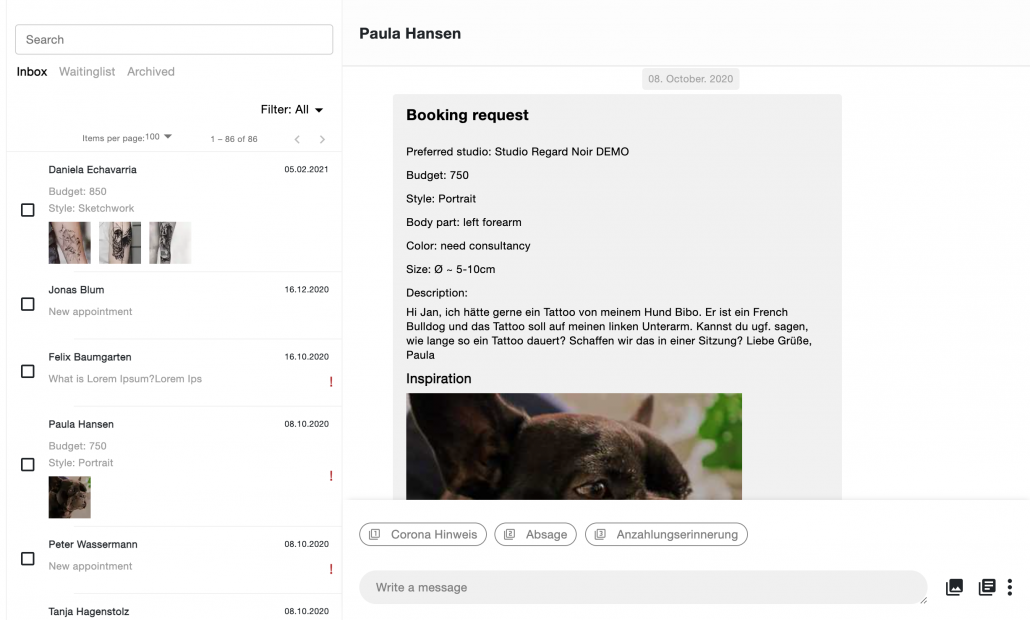Click red alert mark on Paula Hansen
Screen dimensions: 1030x620
tap(330, 476)
